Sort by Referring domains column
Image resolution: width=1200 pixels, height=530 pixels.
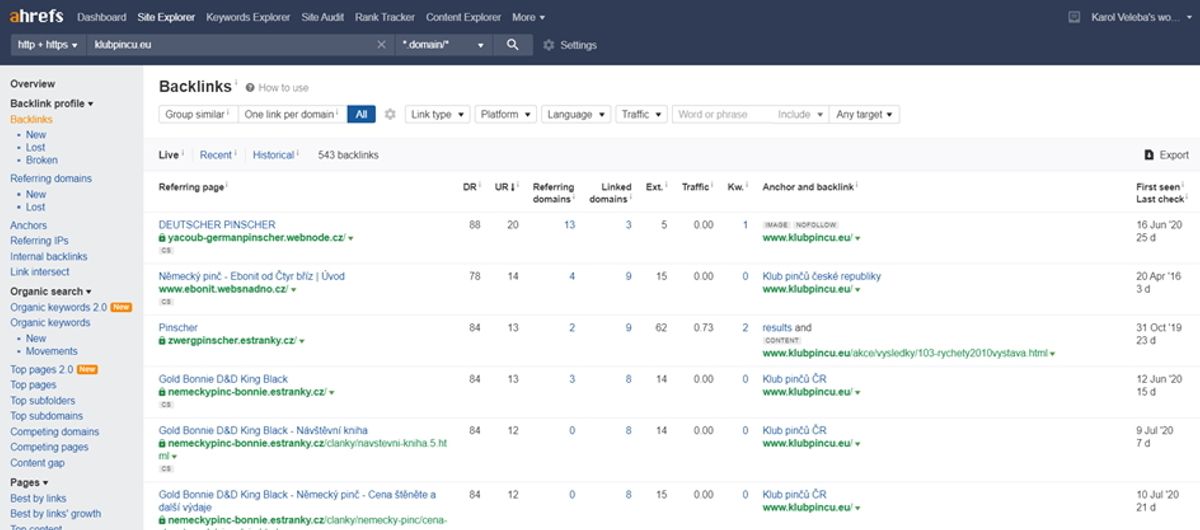[x=554, y=193]
